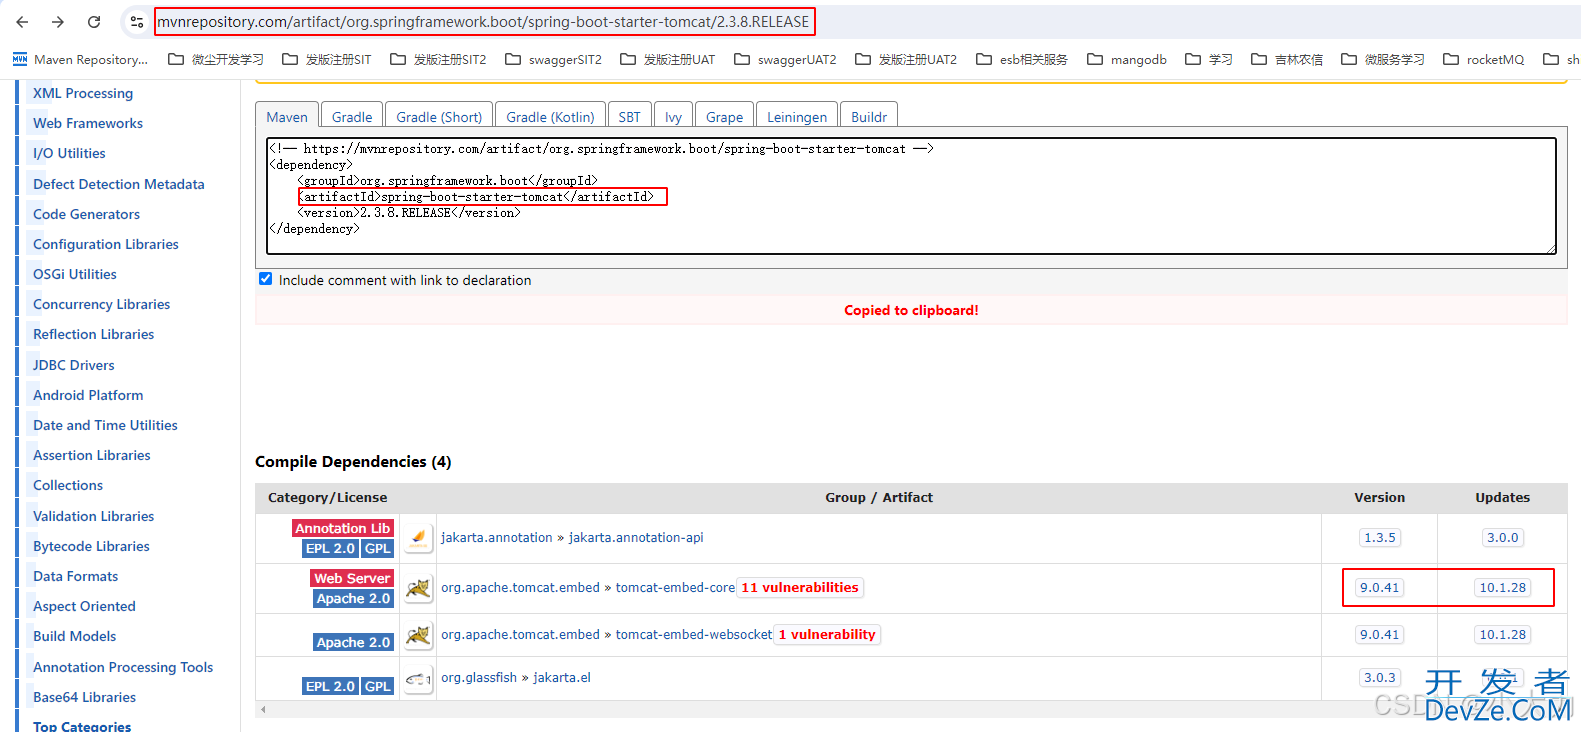Open the swaggerUAT2 bookmark folder
Image resolution: width=1581 pixels, height=732 pixels.
coord(785,59)
